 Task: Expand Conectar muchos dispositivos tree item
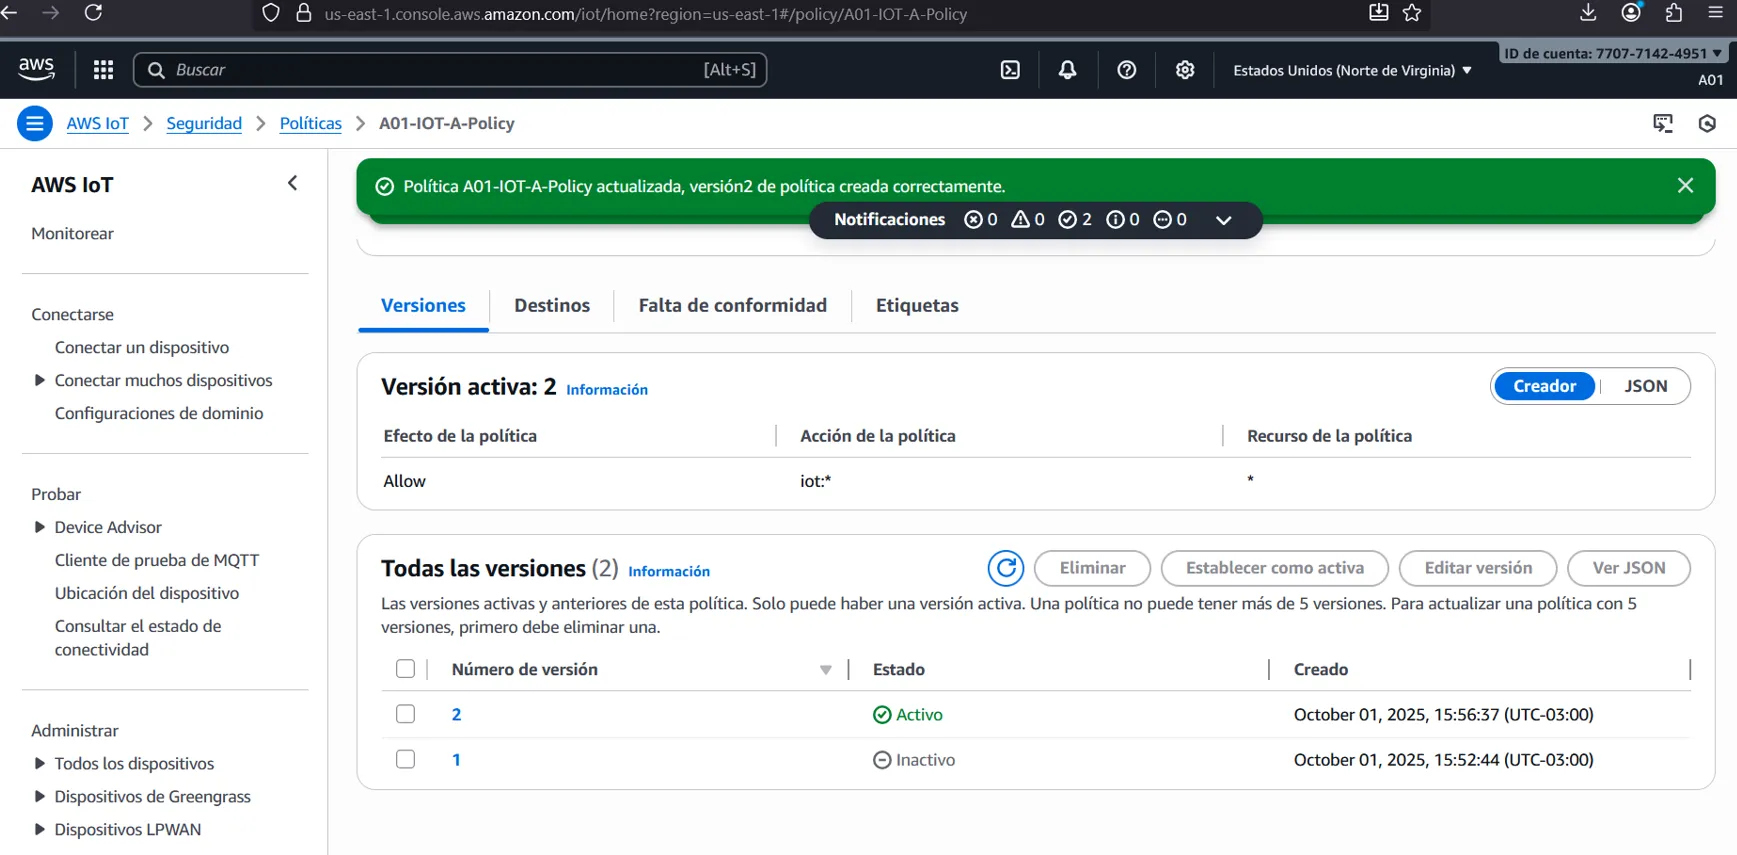pyautogui.click(x=40, y=381)
